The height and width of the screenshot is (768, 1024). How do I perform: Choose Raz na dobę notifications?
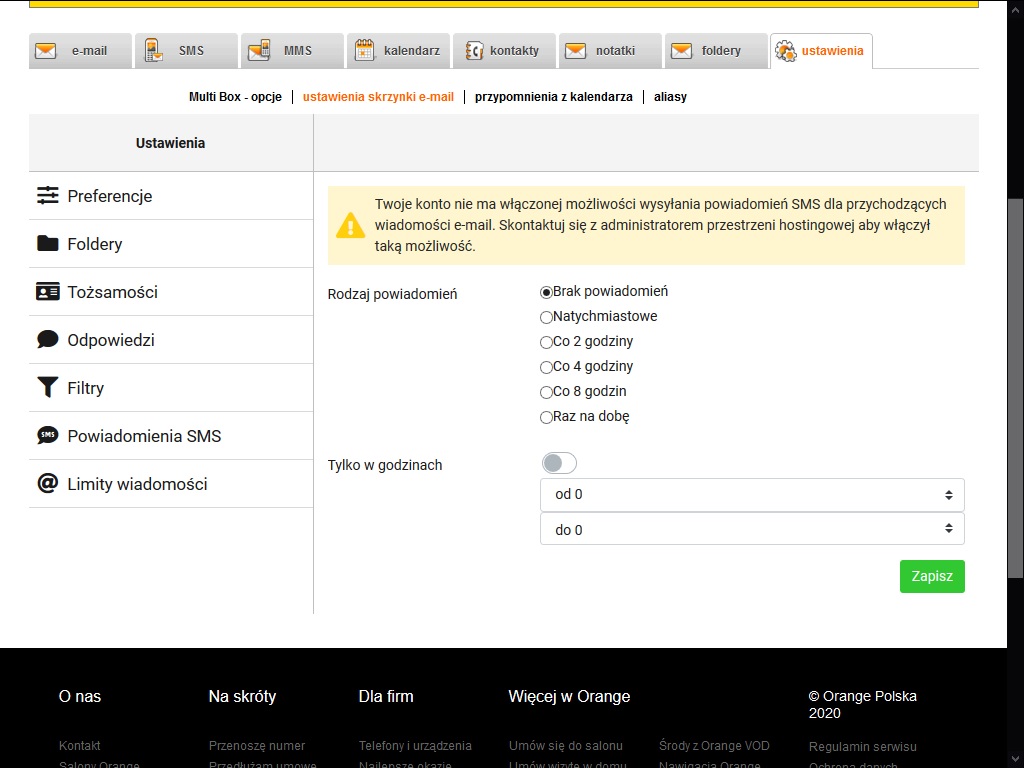tap(547, 417)
